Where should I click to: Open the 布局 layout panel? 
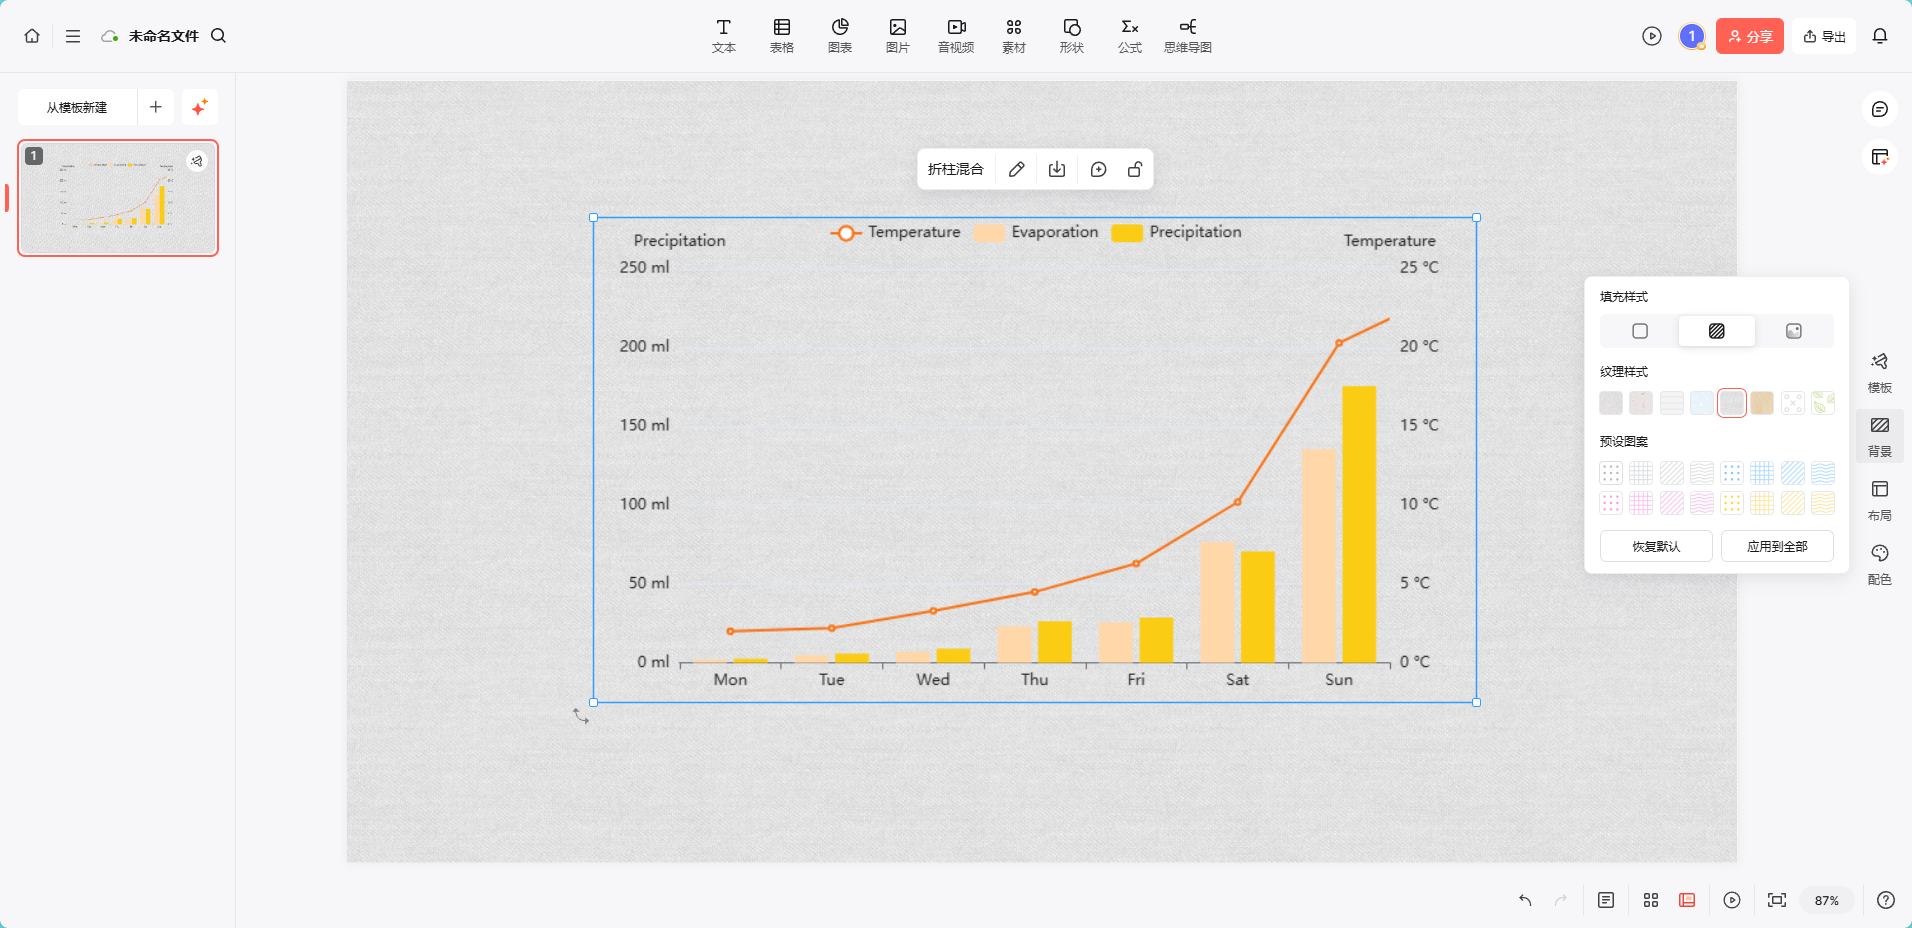coord(1880,500)
